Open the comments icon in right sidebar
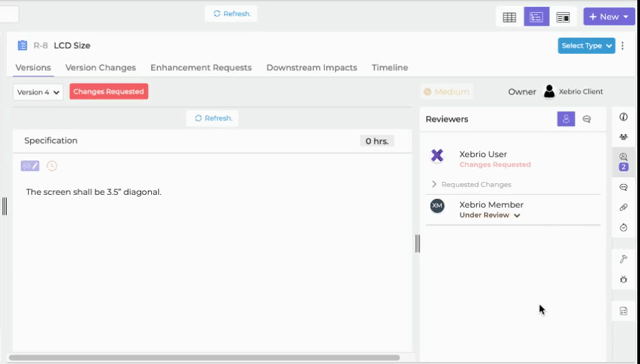 click(623, 187)
